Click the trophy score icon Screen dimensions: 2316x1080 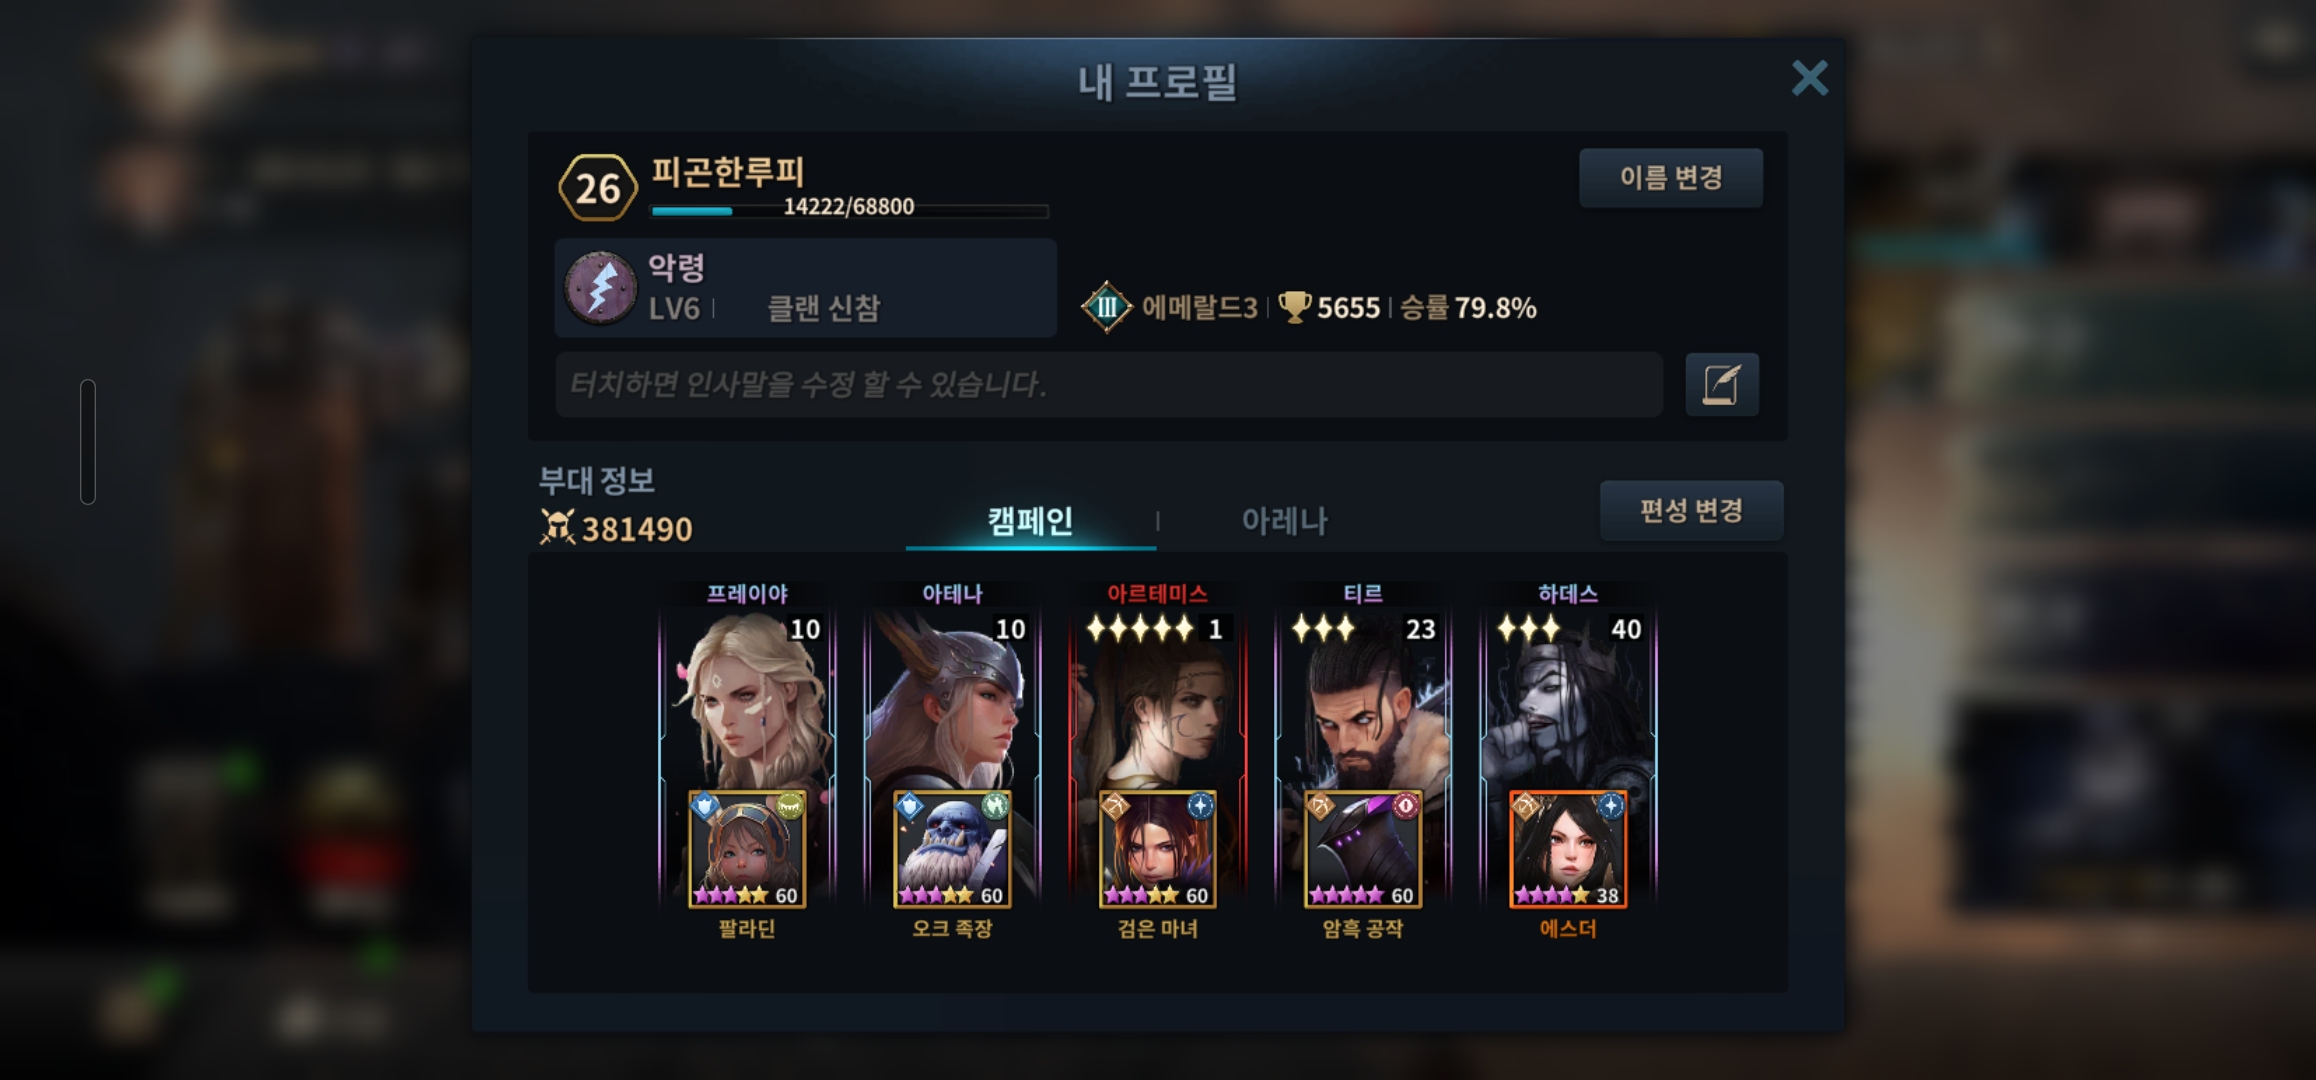[1295, 307]
